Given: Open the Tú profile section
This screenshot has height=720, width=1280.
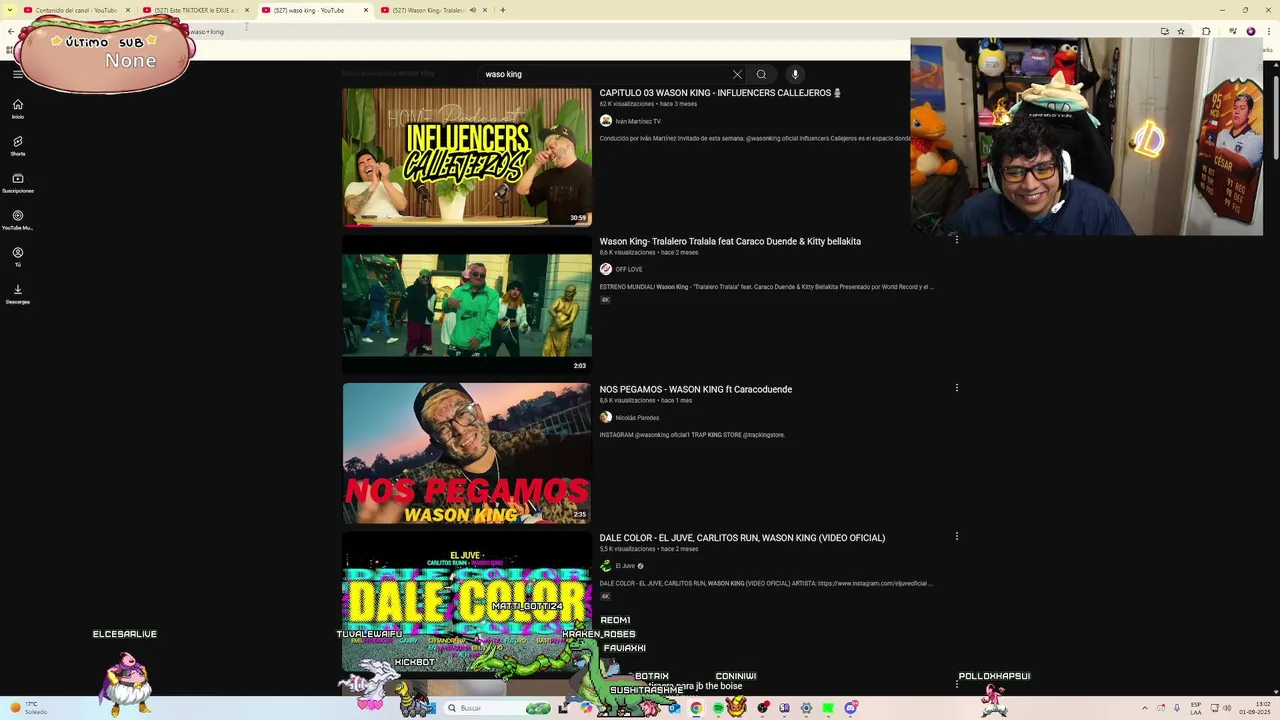Looking at the screenshot, I should (17, 257).
